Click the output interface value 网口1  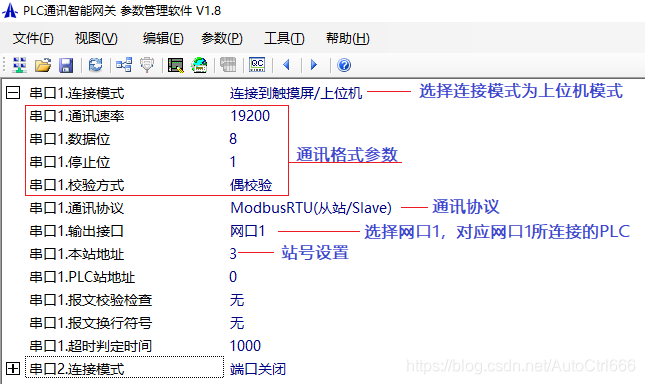coord(247,231)
